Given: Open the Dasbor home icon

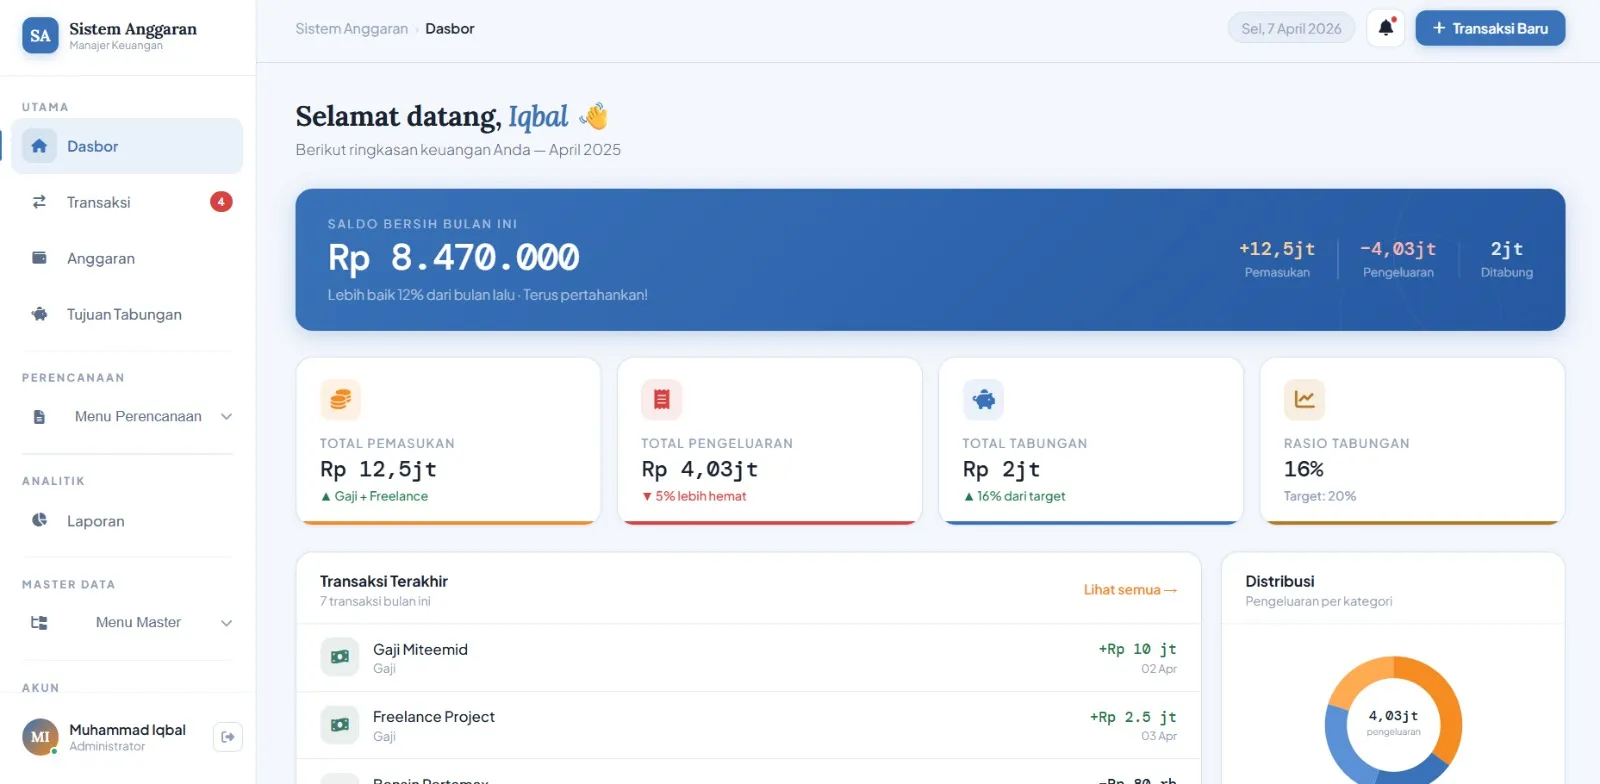Looking at the screenshot, I should click(x=39, y=146).
